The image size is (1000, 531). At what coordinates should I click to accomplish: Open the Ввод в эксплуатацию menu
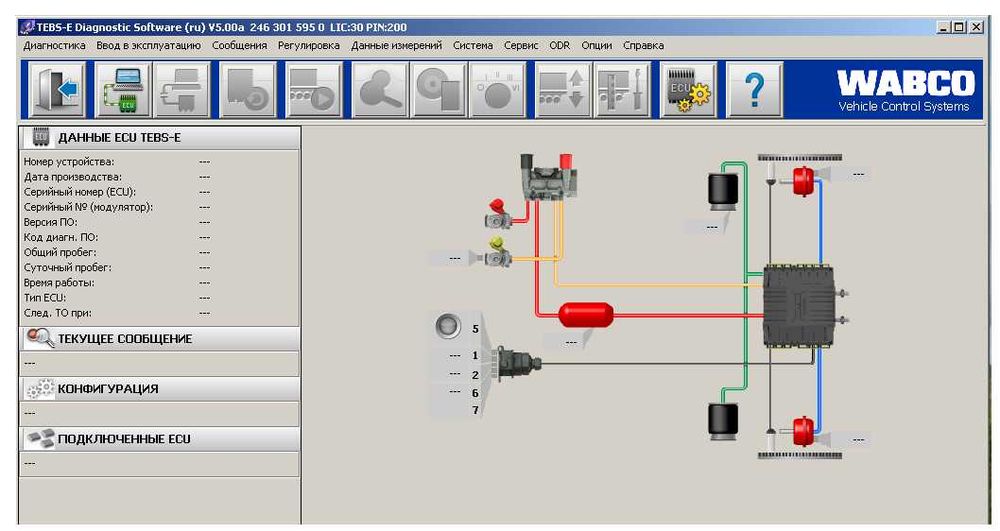click(x=149, y=45)
